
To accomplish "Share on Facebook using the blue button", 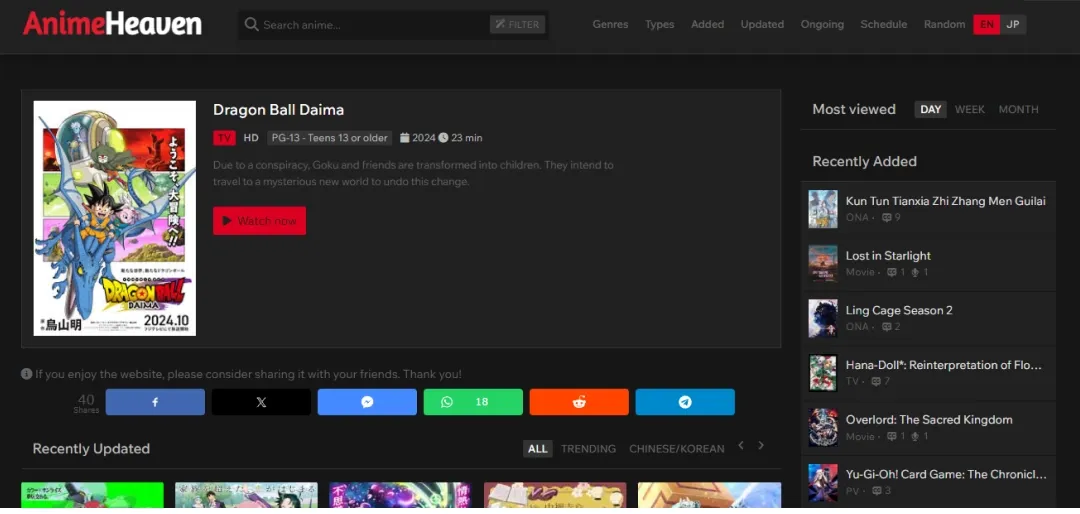I will click(155, 402).
